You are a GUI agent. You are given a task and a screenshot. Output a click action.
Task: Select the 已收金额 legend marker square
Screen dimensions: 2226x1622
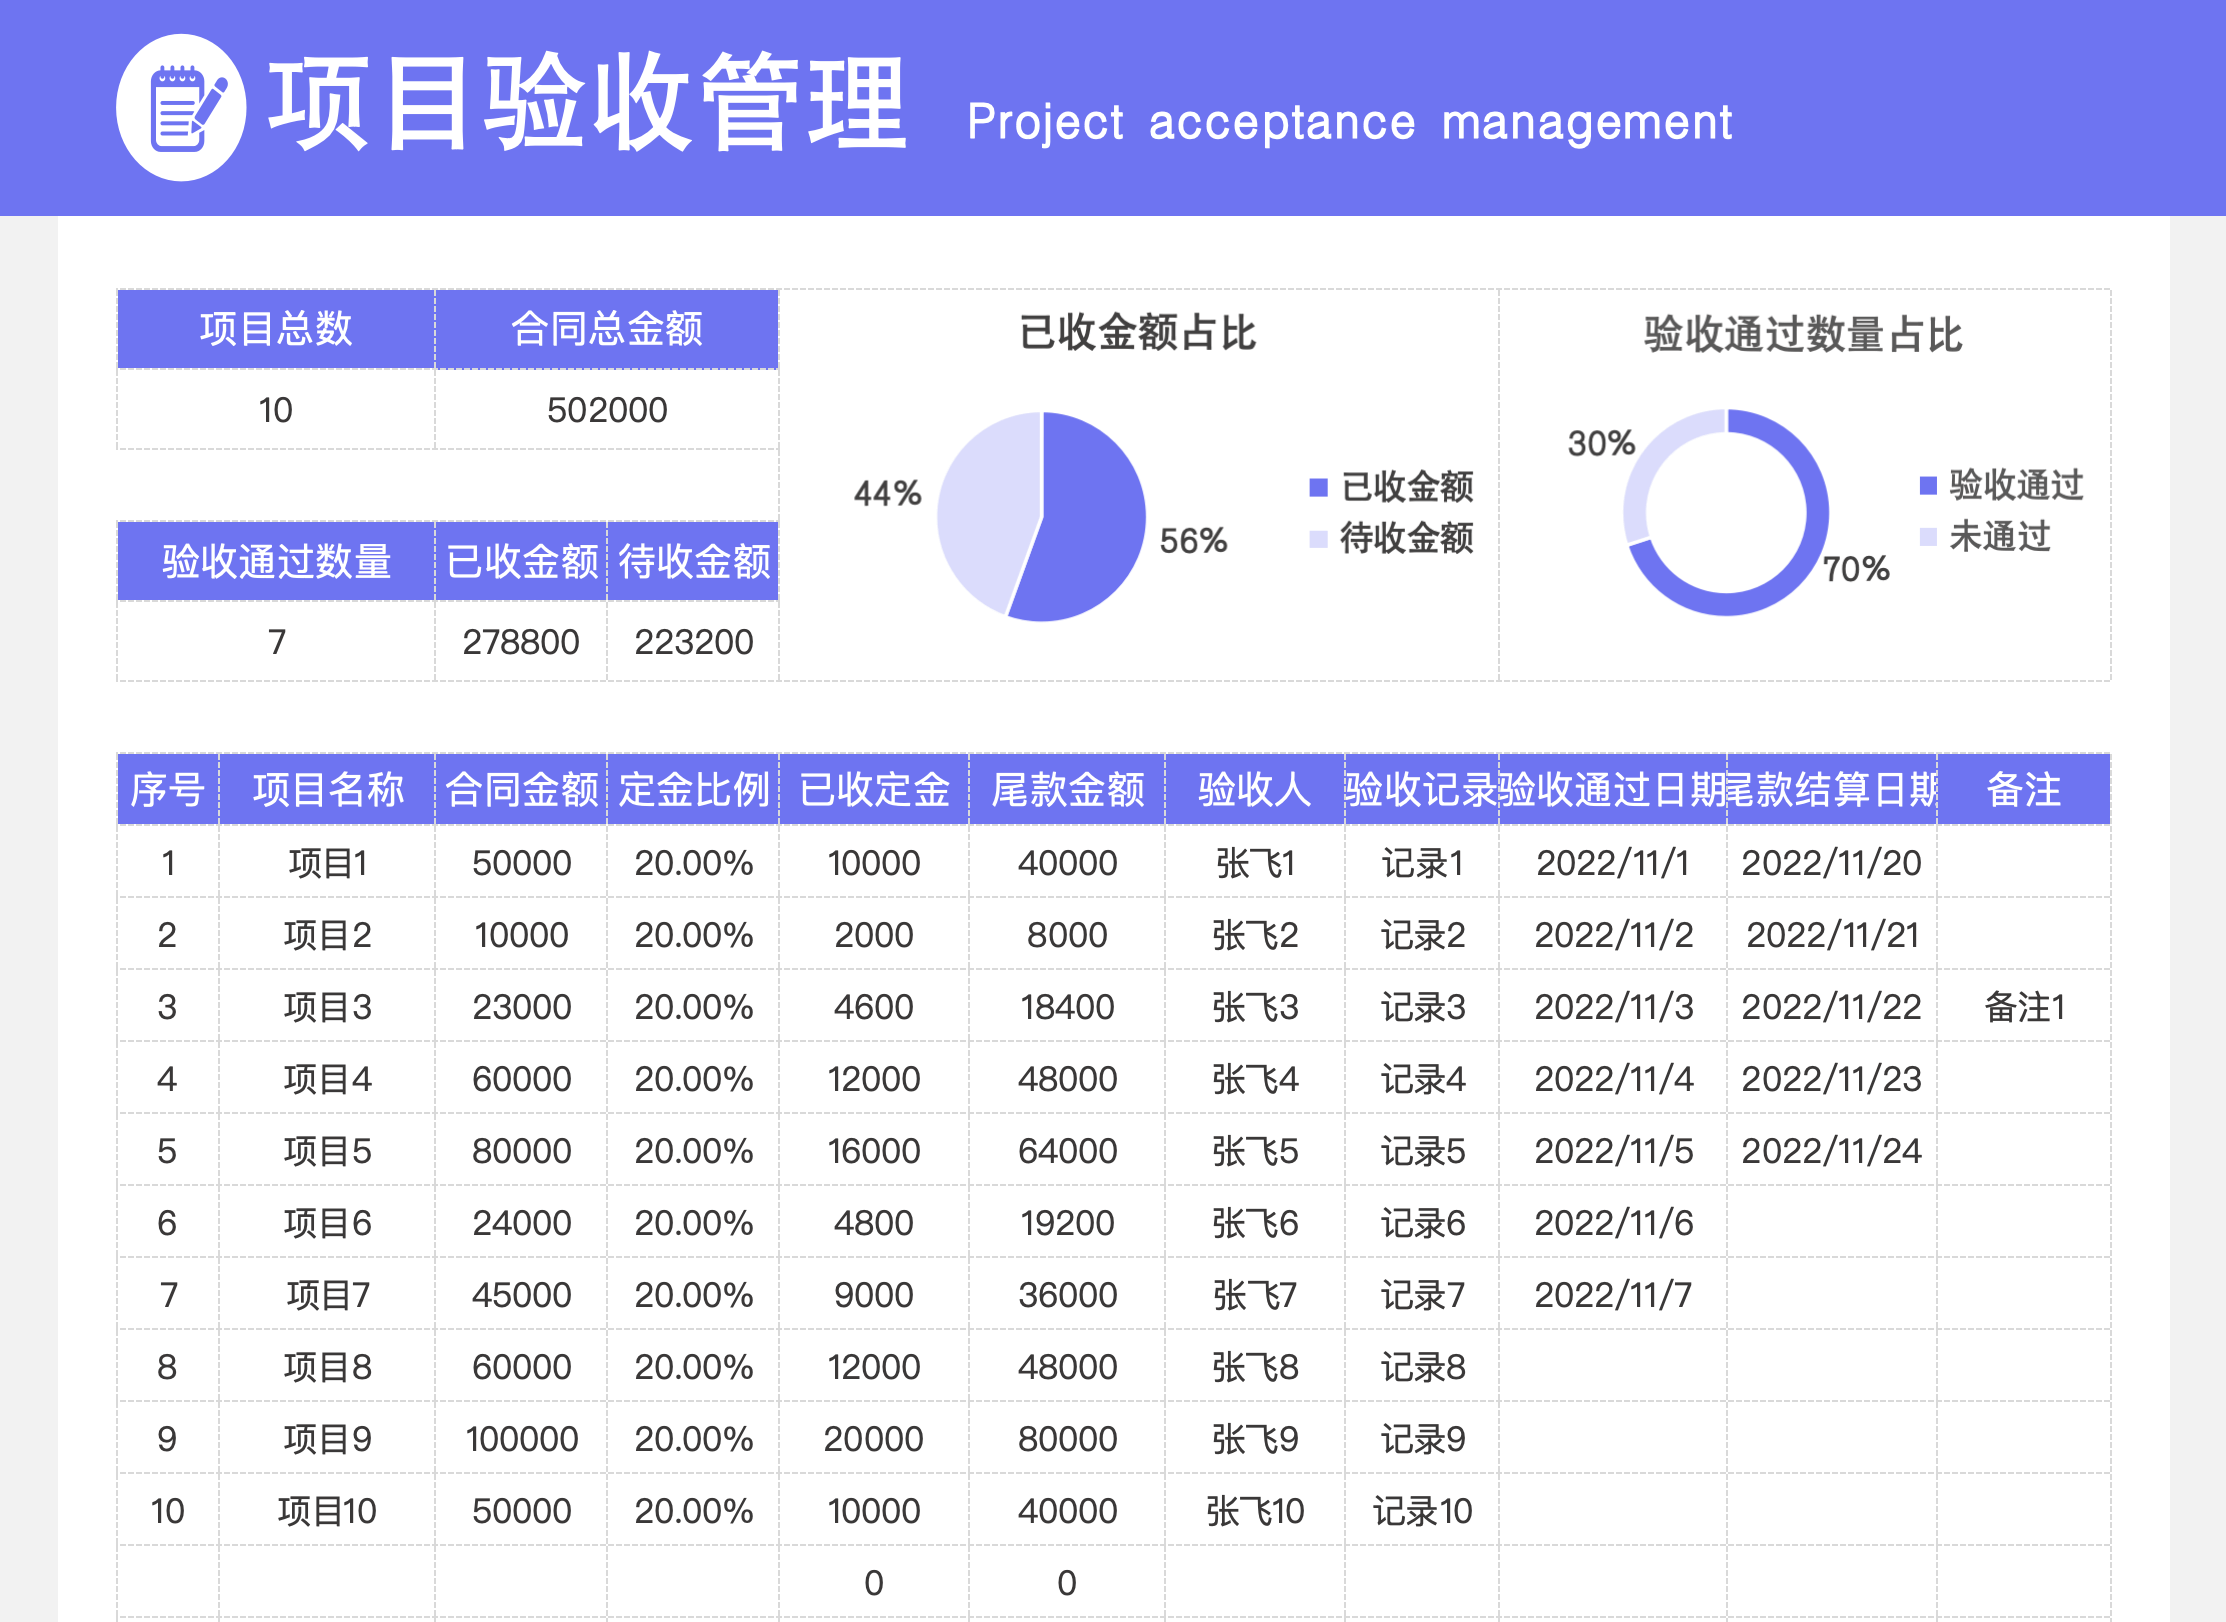click(x=1317, y=489)
